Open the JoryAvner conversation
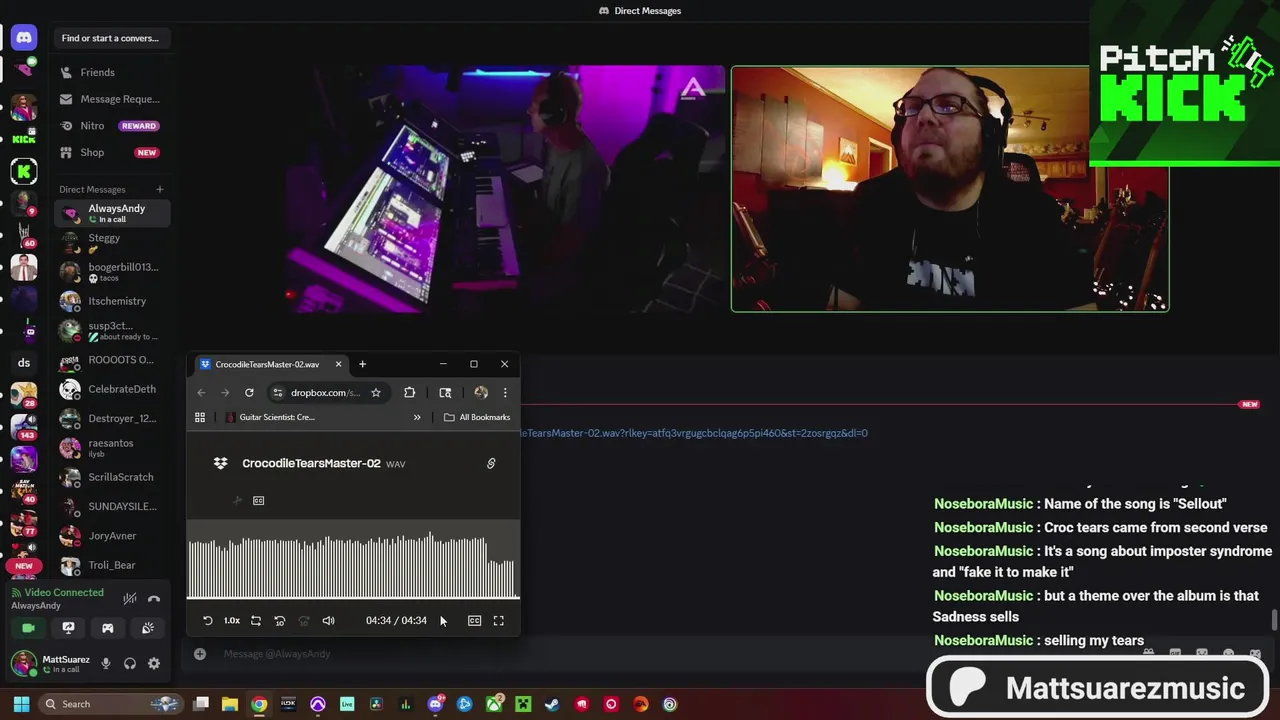The image size is (1280, 720). [x=111, y=536]
